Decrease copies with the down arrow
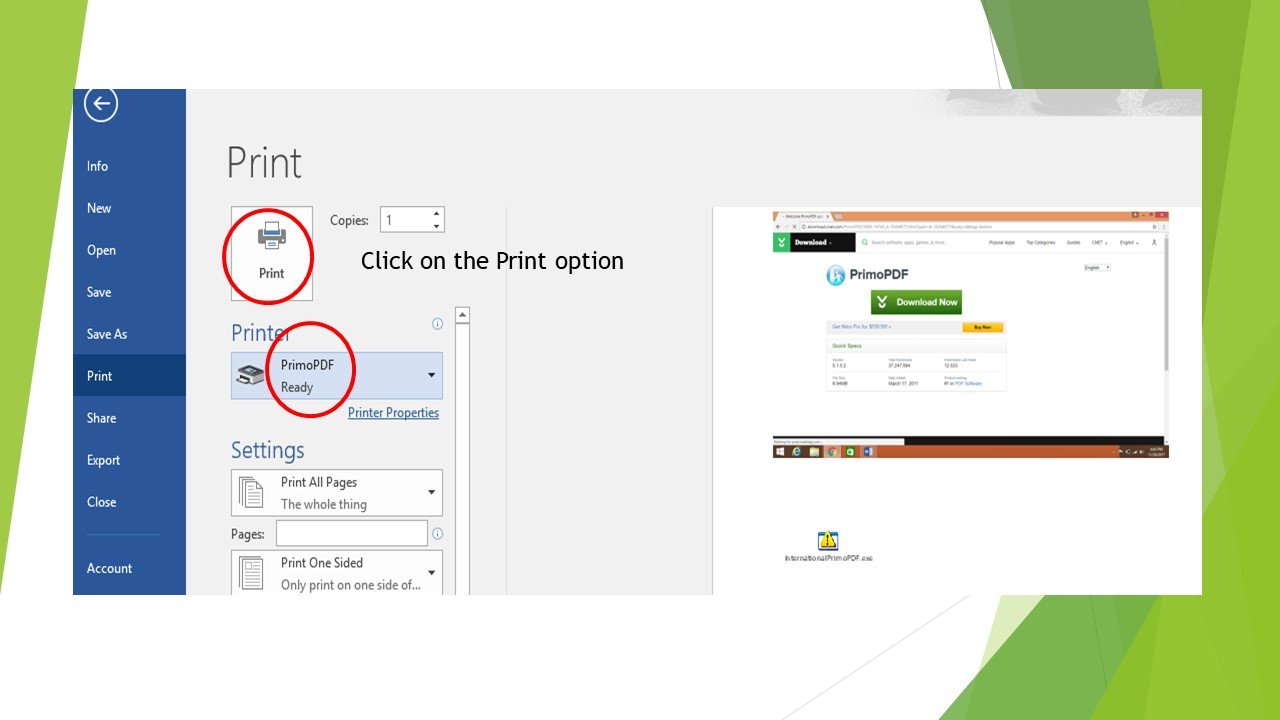The image size is (1280, 720). tap(437, 227)
